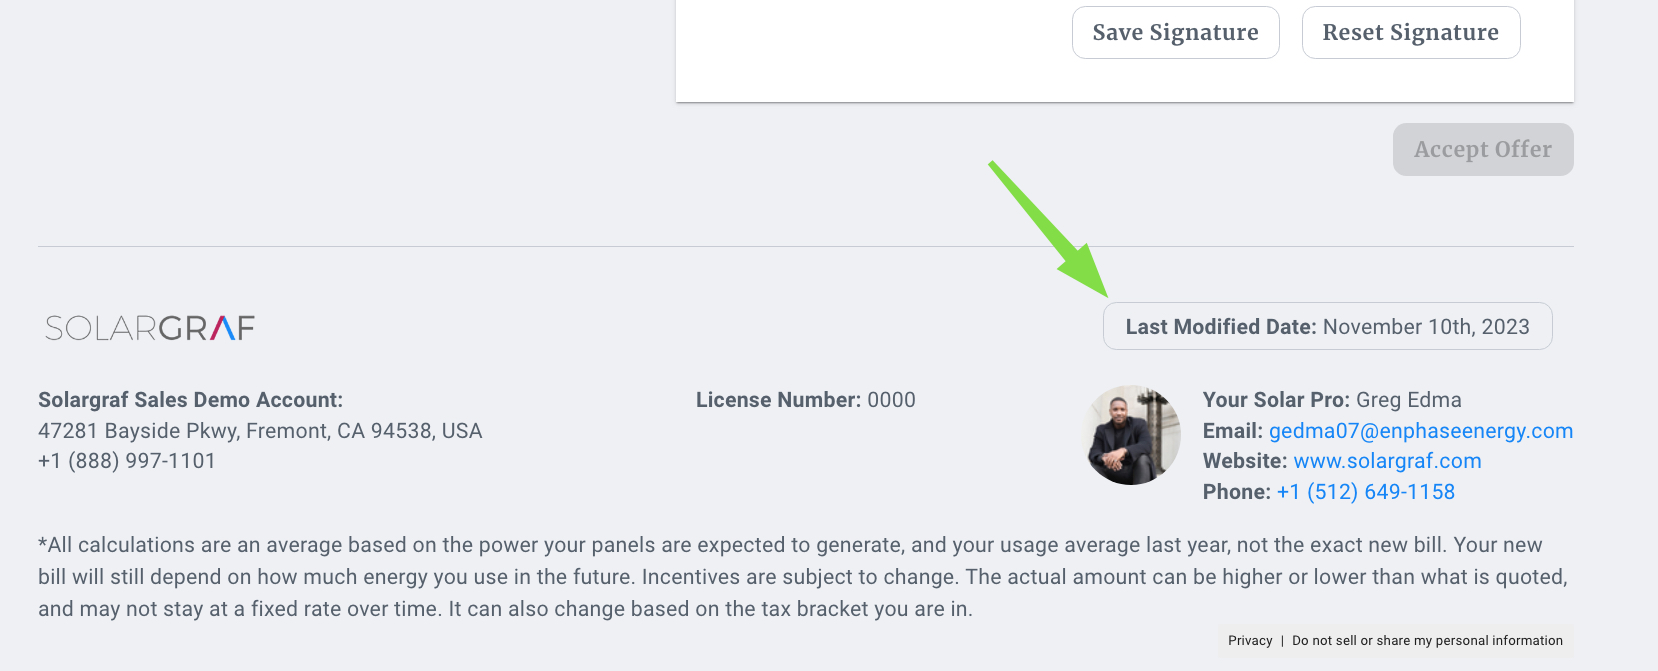Click the white signature panel area
Screen dimensions: 1658x671
(x=870, y=50)
